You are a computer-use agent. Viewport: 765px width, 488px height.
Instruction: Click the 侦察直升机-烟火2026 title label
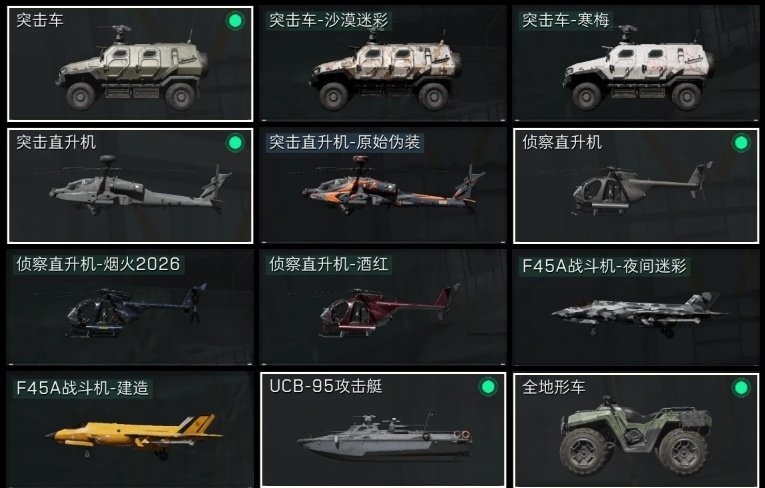(98, 264)
